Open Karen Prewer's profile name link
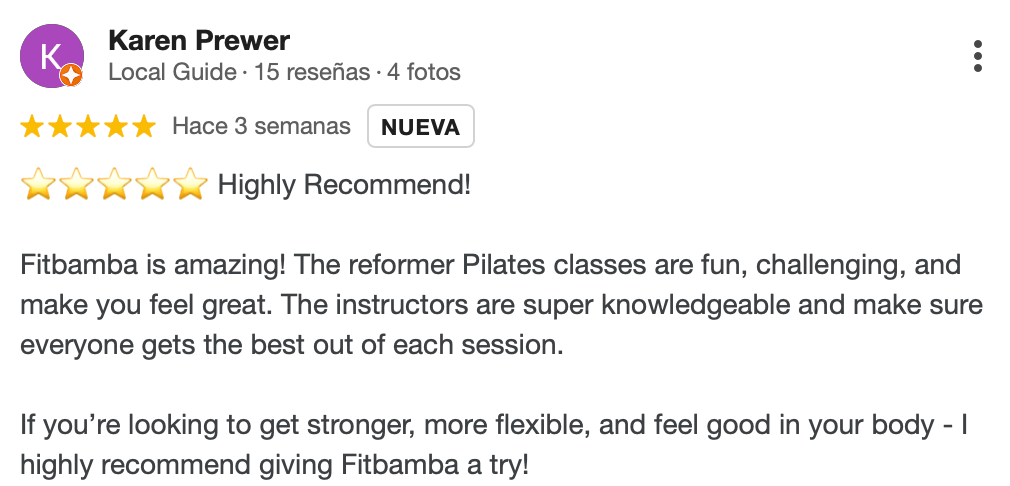The width and height of the screenshot is (1010, 486). pyautogui.click(x=199, y=41)
